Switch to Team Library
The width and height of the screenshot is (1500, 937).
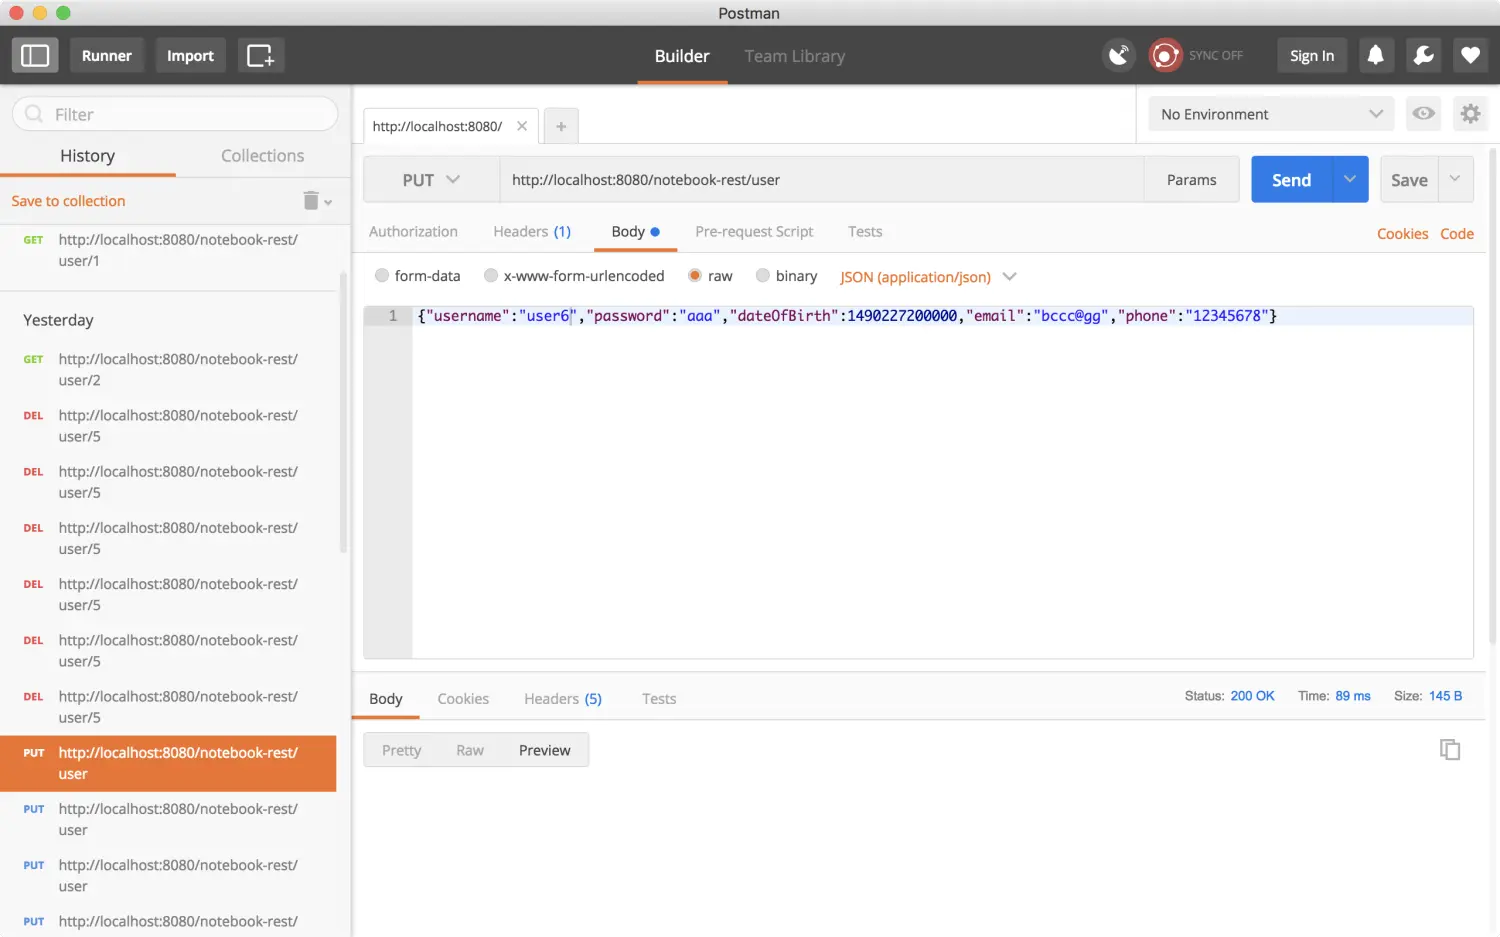(795, 56)
